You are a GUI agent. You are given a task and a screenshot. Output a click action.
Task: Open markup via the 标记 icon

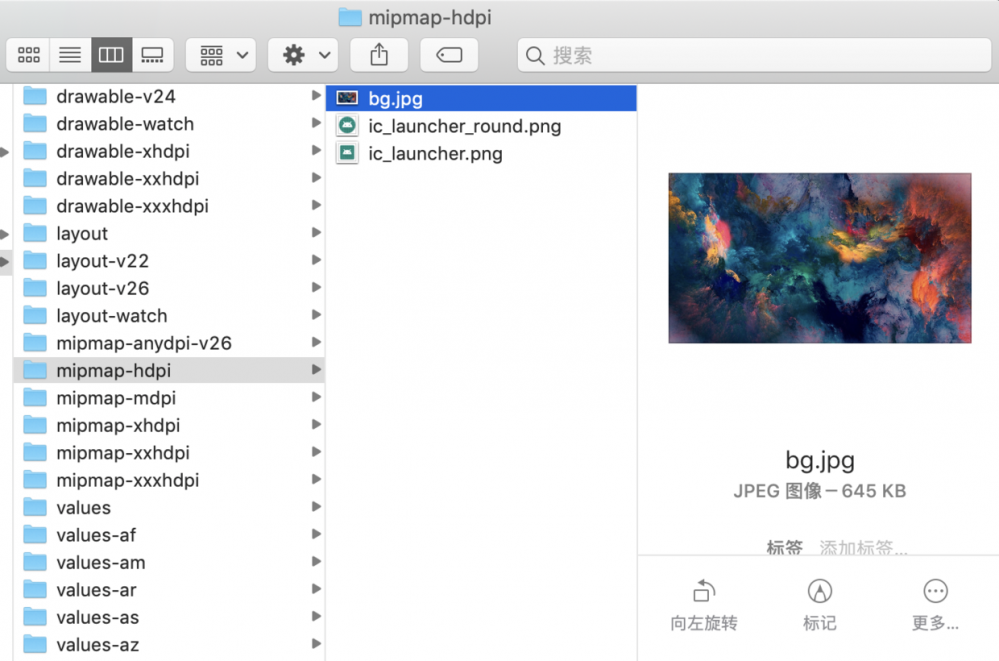click(819, 592)
